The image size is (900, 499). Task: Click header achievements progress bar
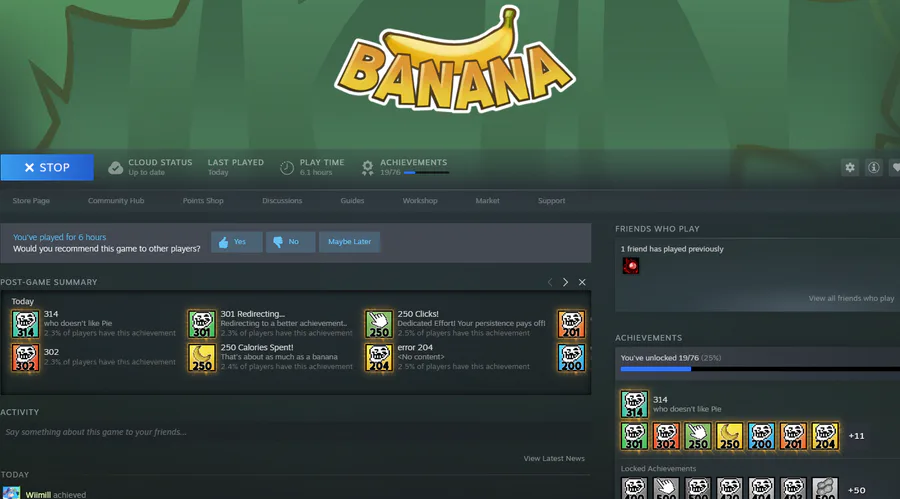426,172
